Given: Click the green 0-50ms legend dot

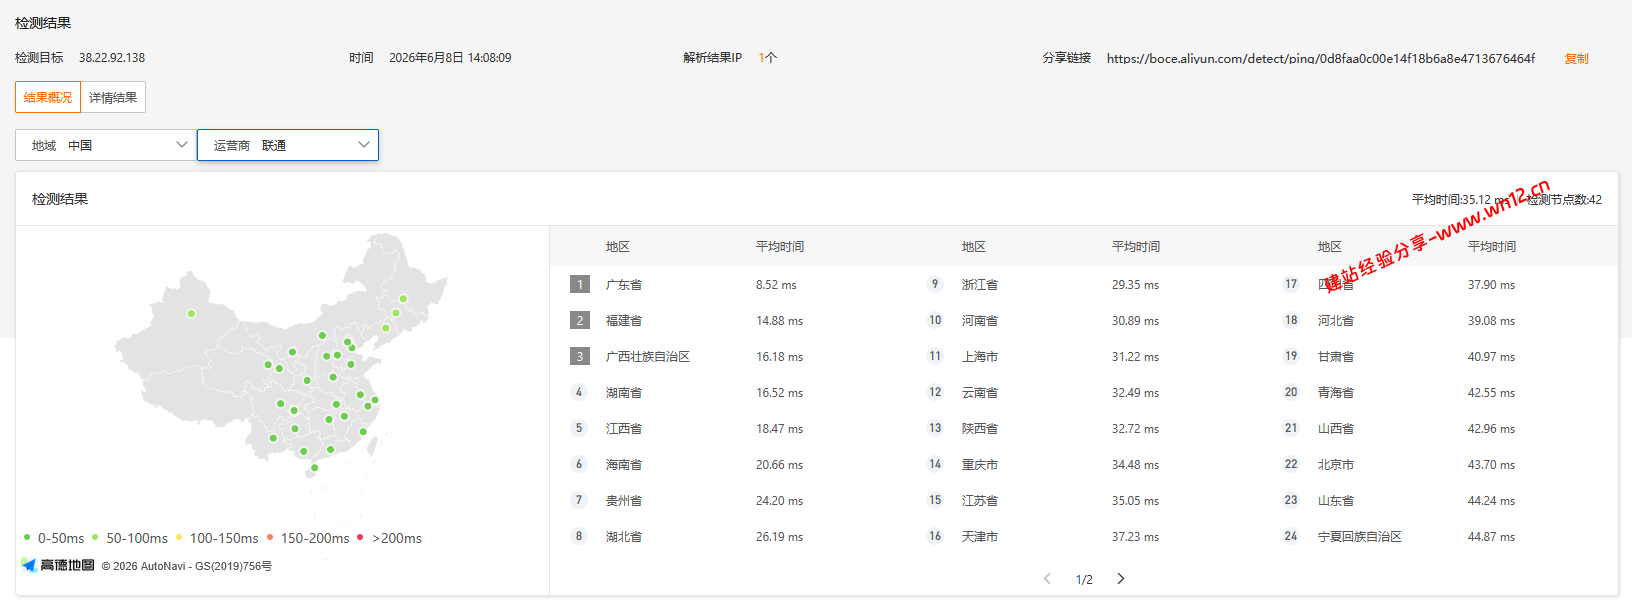Looking at the screenshot, I should pyautogui.click(x=27, y=537).
